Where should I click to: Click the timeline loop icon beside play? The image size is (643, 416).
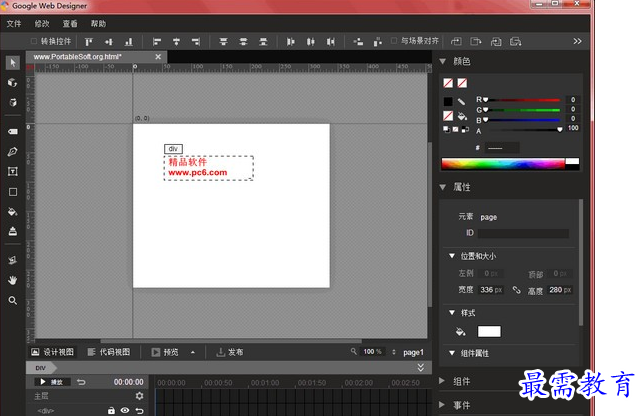click(81, 382)
